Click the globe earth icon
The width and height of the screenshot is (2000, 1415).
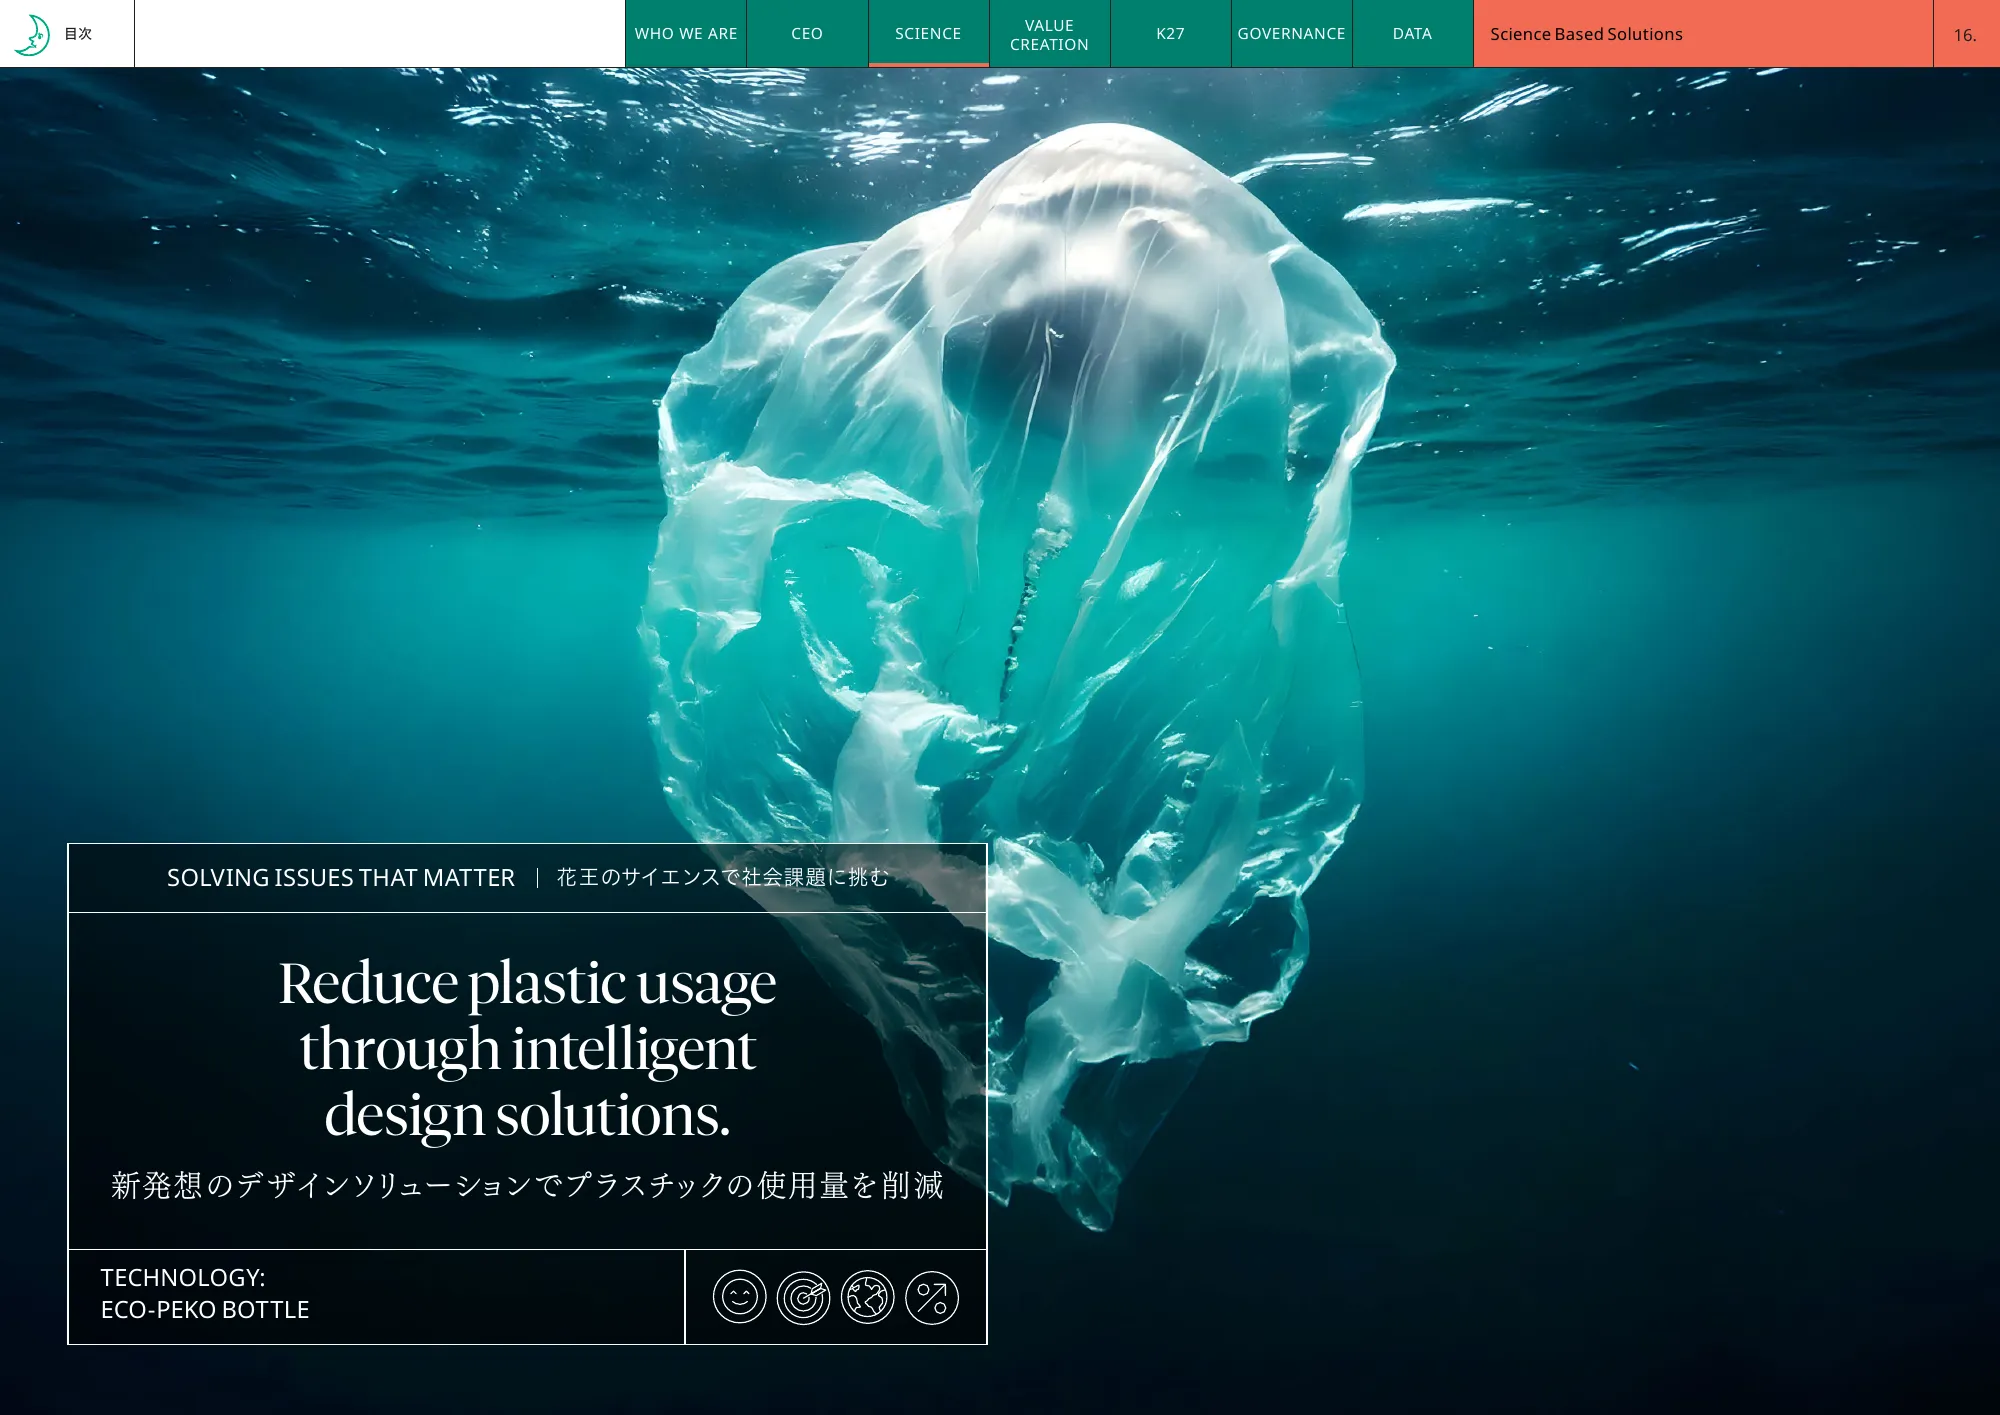click(867, 1297)
